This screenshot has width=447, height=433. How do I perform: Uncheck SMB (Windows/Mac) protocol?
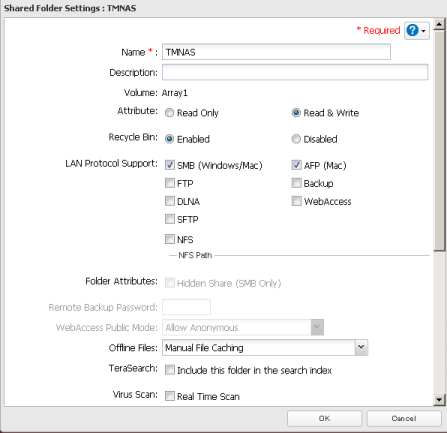(170, 165)
